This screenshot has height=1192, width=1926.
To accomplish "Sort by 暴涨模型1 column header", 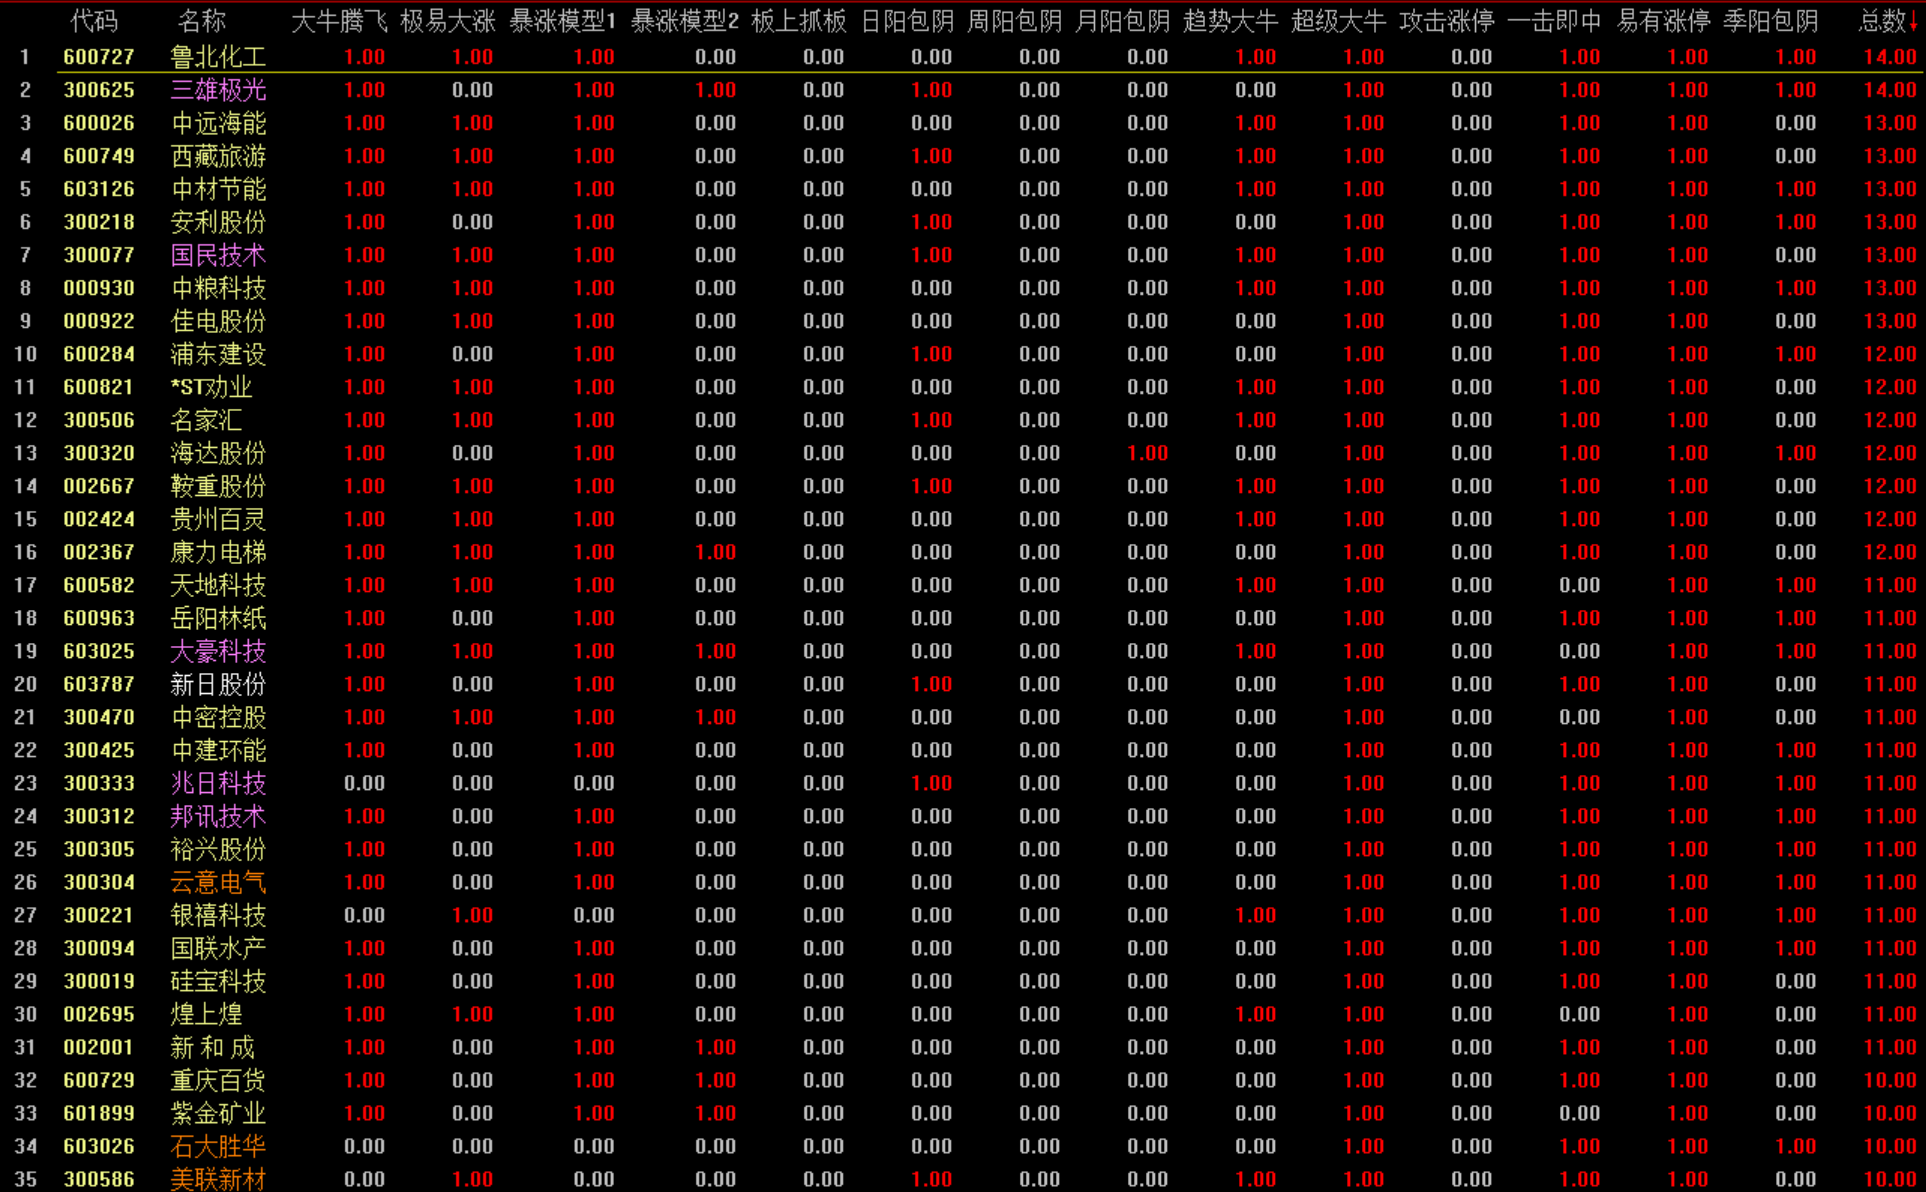I will pos(563,21).
